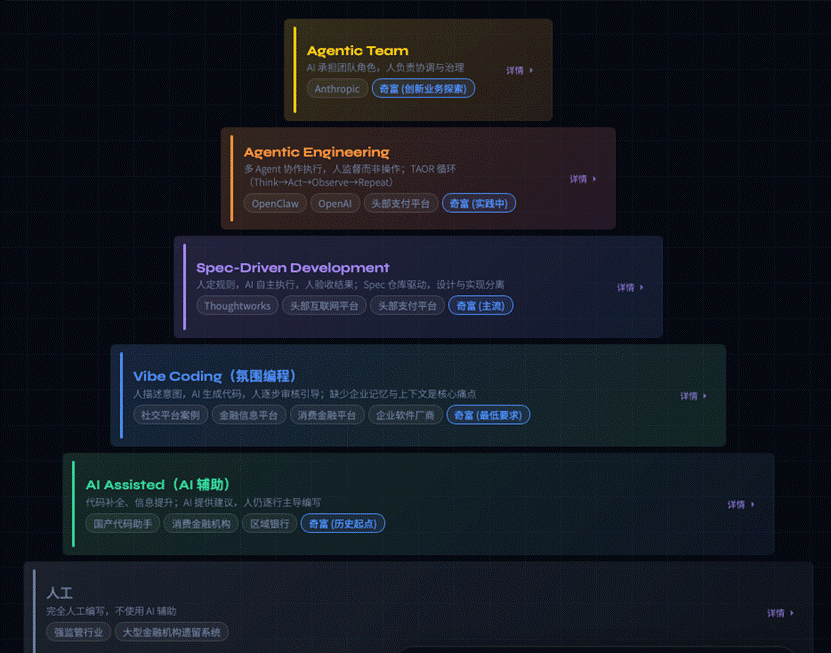The width and height of the screenshot is (831, 653).
Task: Click the OpenClaw tag
Action: pos(275,204)
